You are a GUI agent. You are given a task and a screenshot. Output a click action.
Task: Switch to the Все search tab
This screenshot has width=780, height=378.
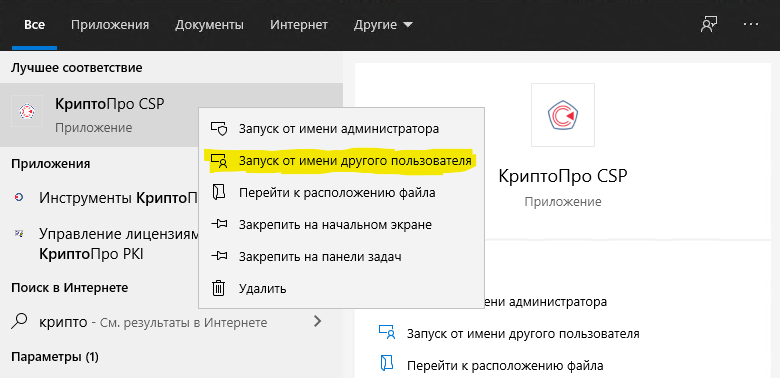tap(34, 24)
